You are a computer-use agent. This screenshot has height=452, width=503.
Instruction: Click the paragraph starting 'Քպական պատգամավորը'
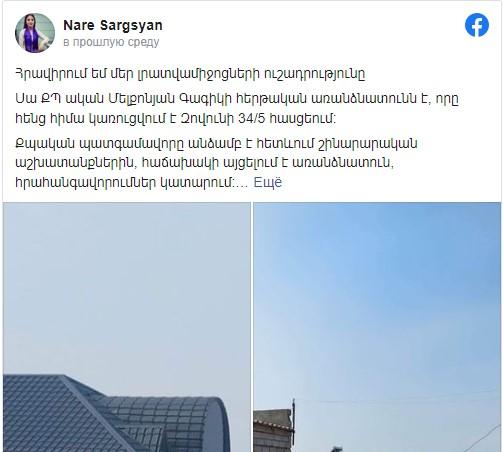click(x=216, y=163)
